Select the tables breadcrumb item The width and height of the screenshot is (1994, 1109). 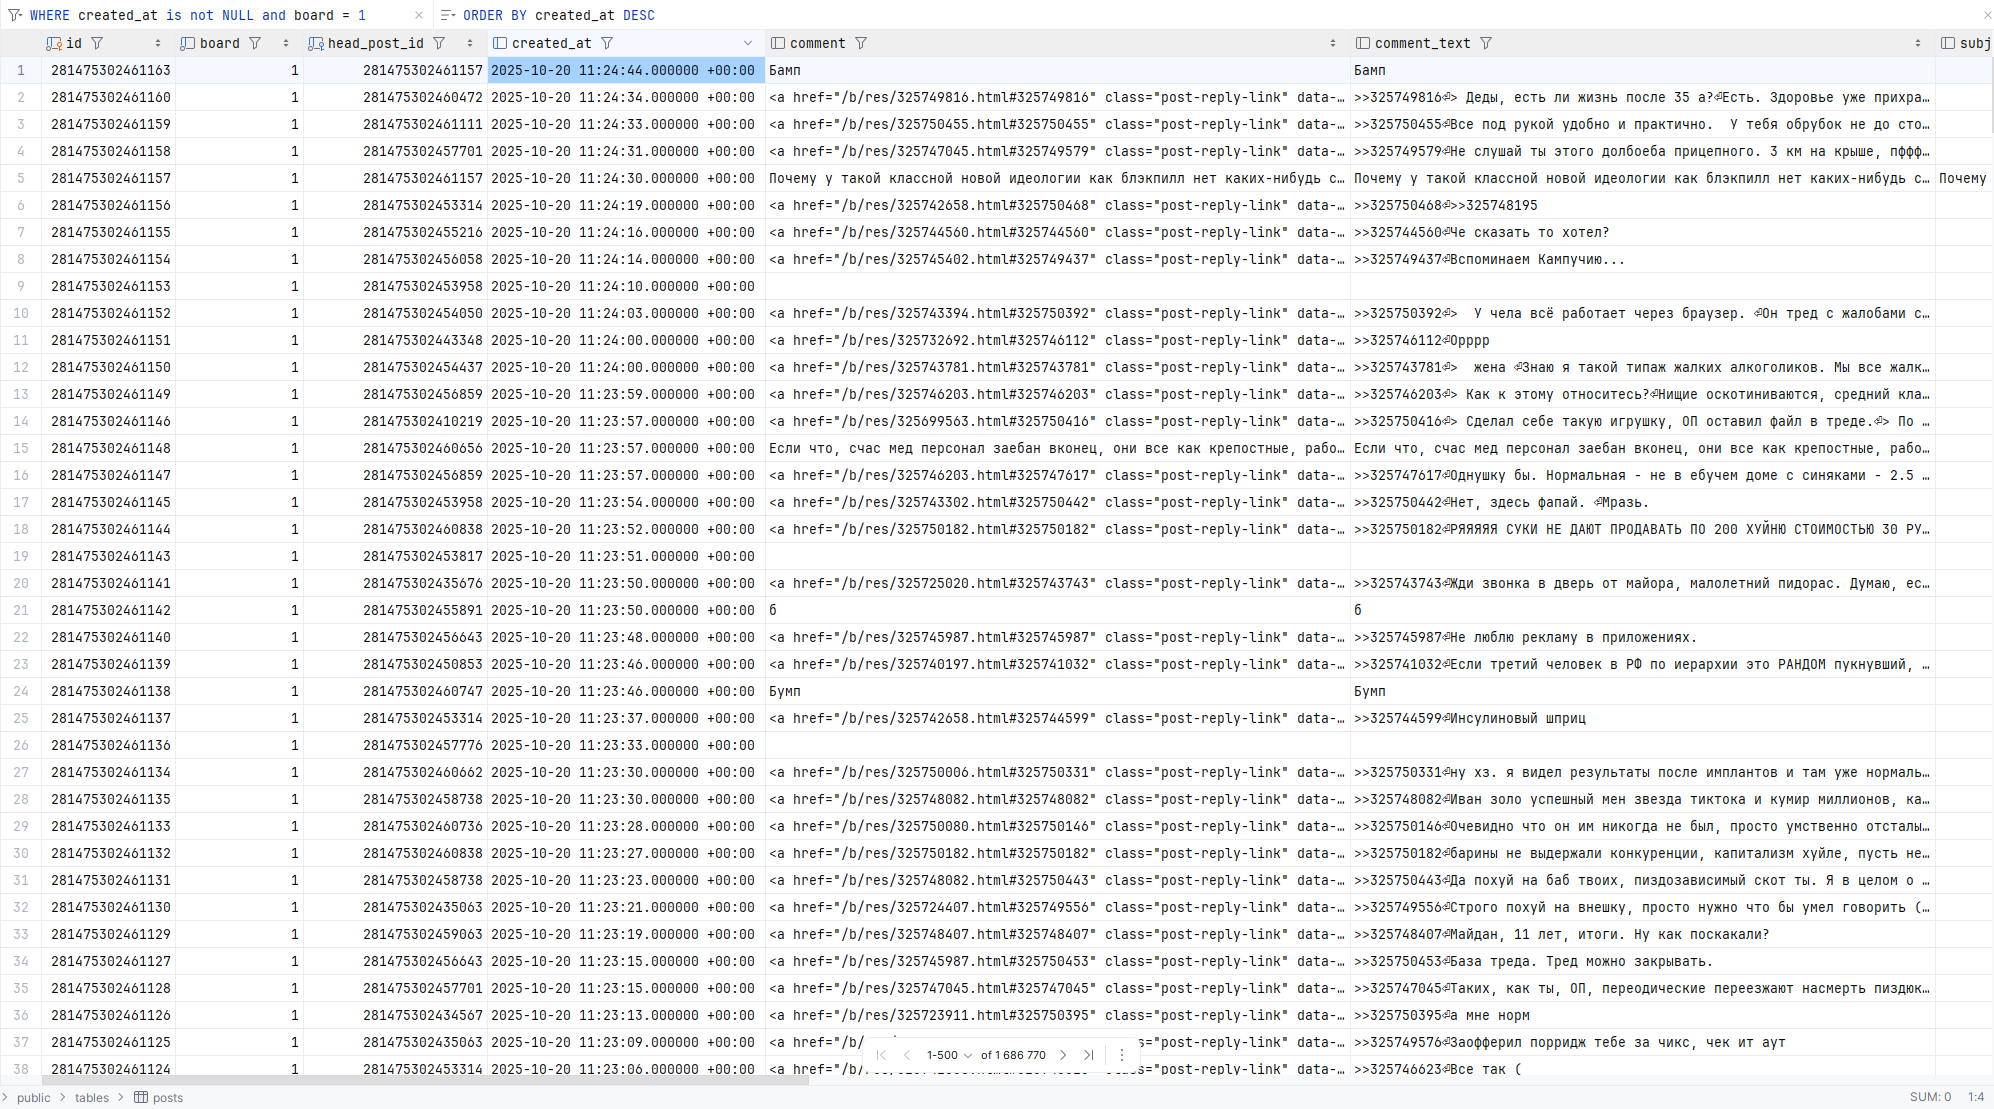92,1097
